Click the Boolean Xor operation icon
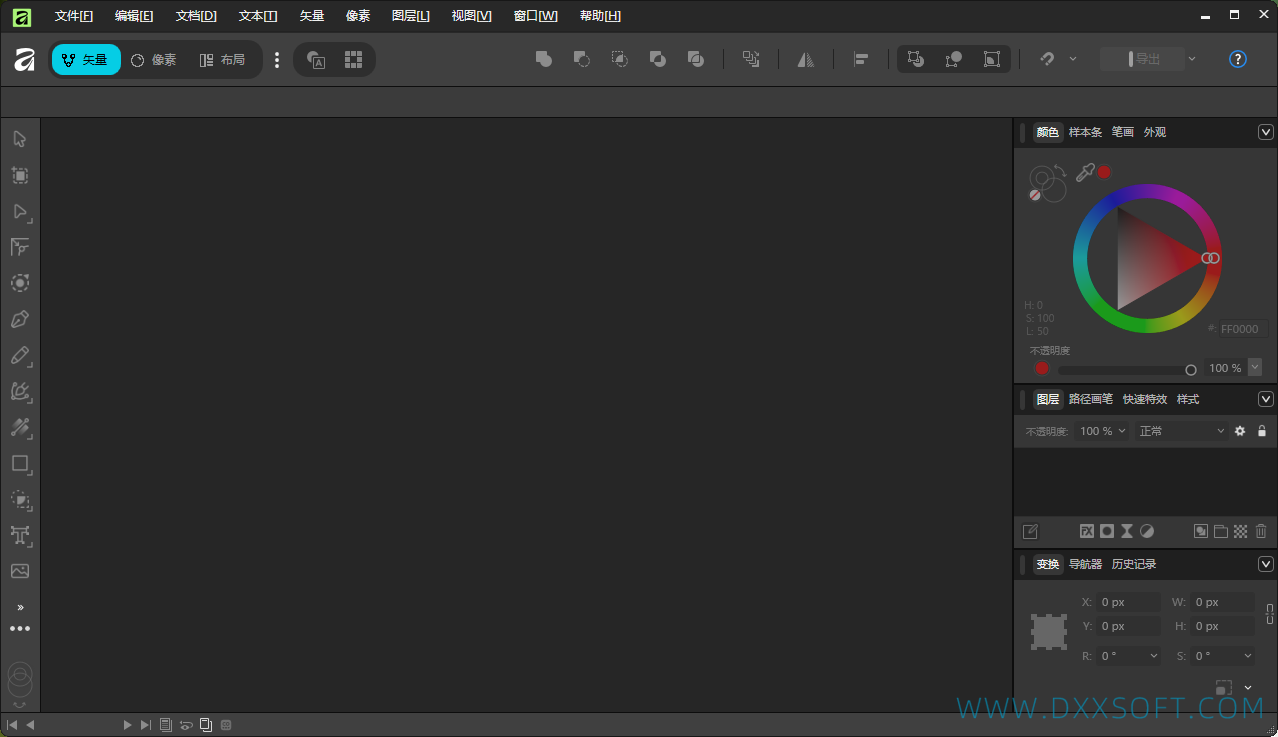Screen dimensions: 1278x737 (658, 59)
